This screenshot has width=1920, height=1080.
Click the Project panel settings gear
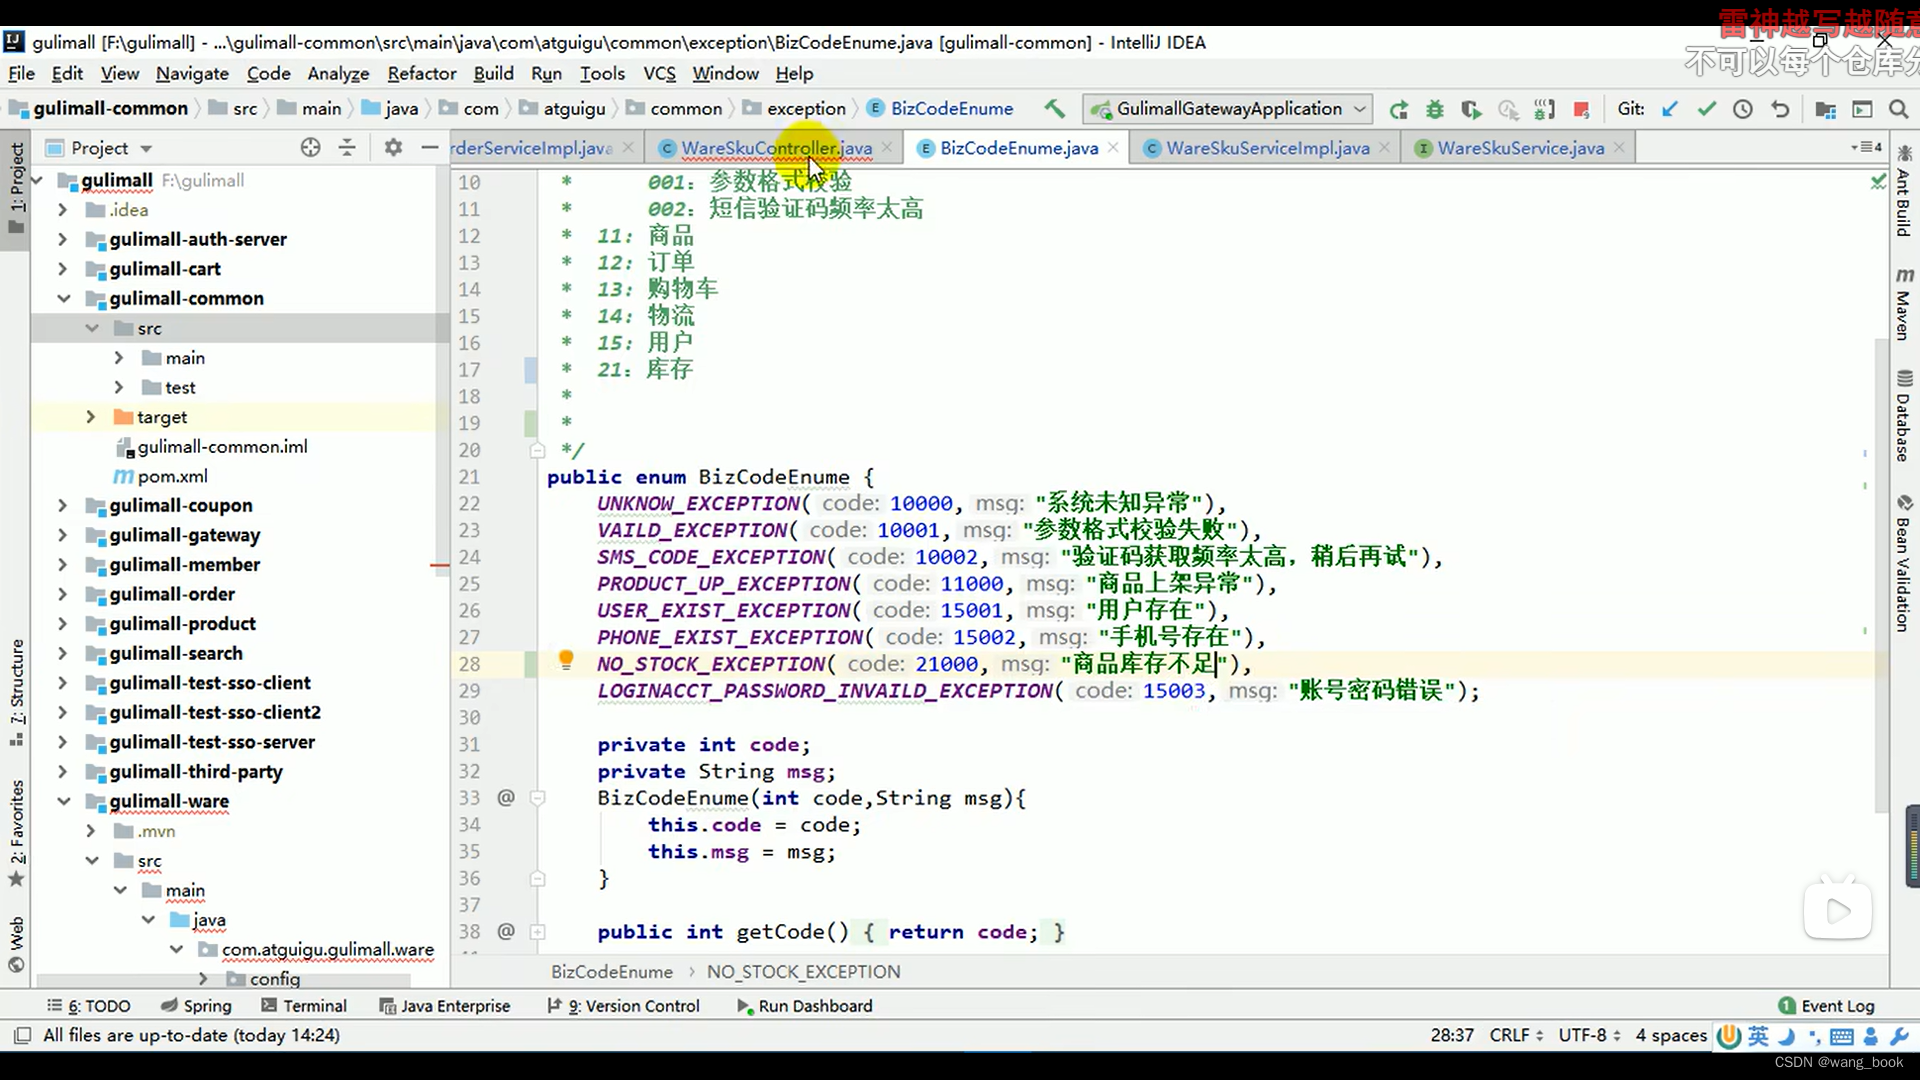pos(393,148)
